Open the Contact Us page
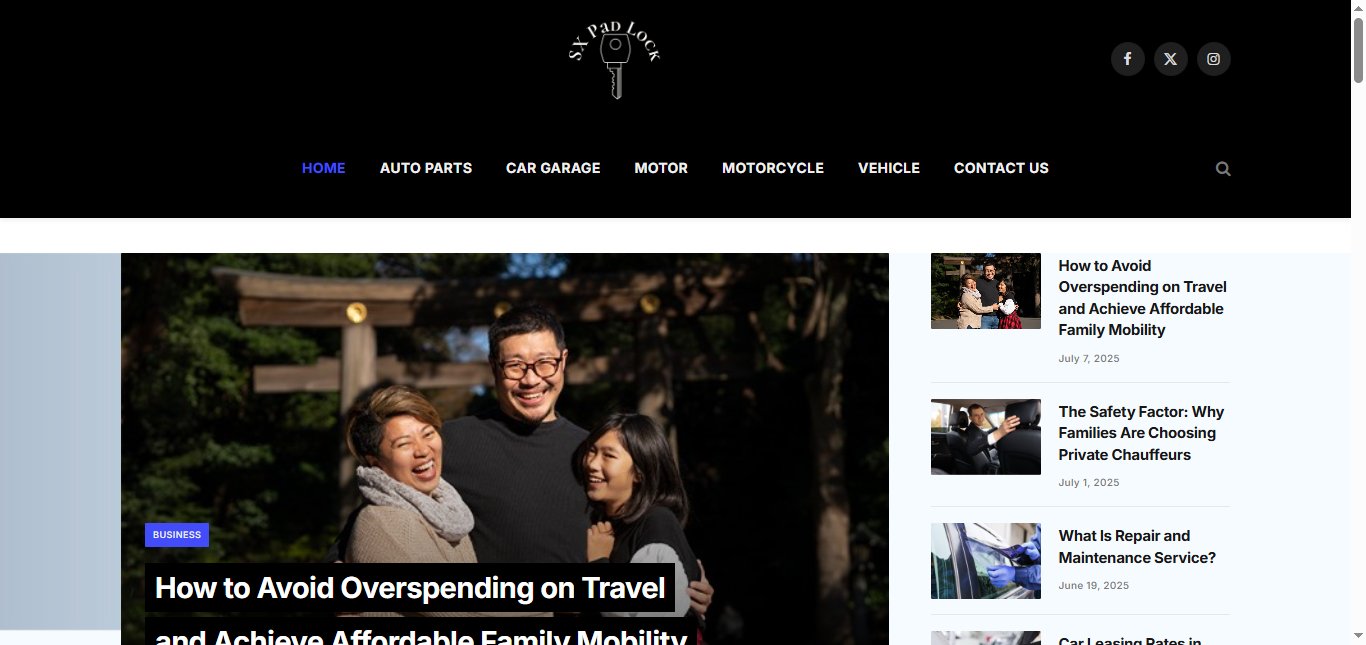Image resolution: width=1366 pixels, height=645 pixels. 1001,168
